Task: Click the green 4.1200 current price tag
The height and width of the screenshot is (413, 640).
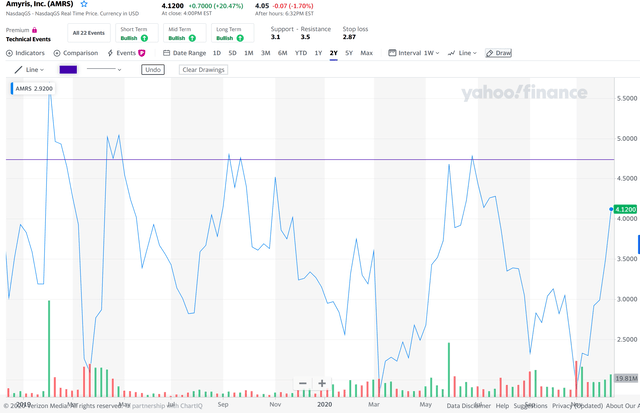Action: pyautogui.click(x=625, y=209)
